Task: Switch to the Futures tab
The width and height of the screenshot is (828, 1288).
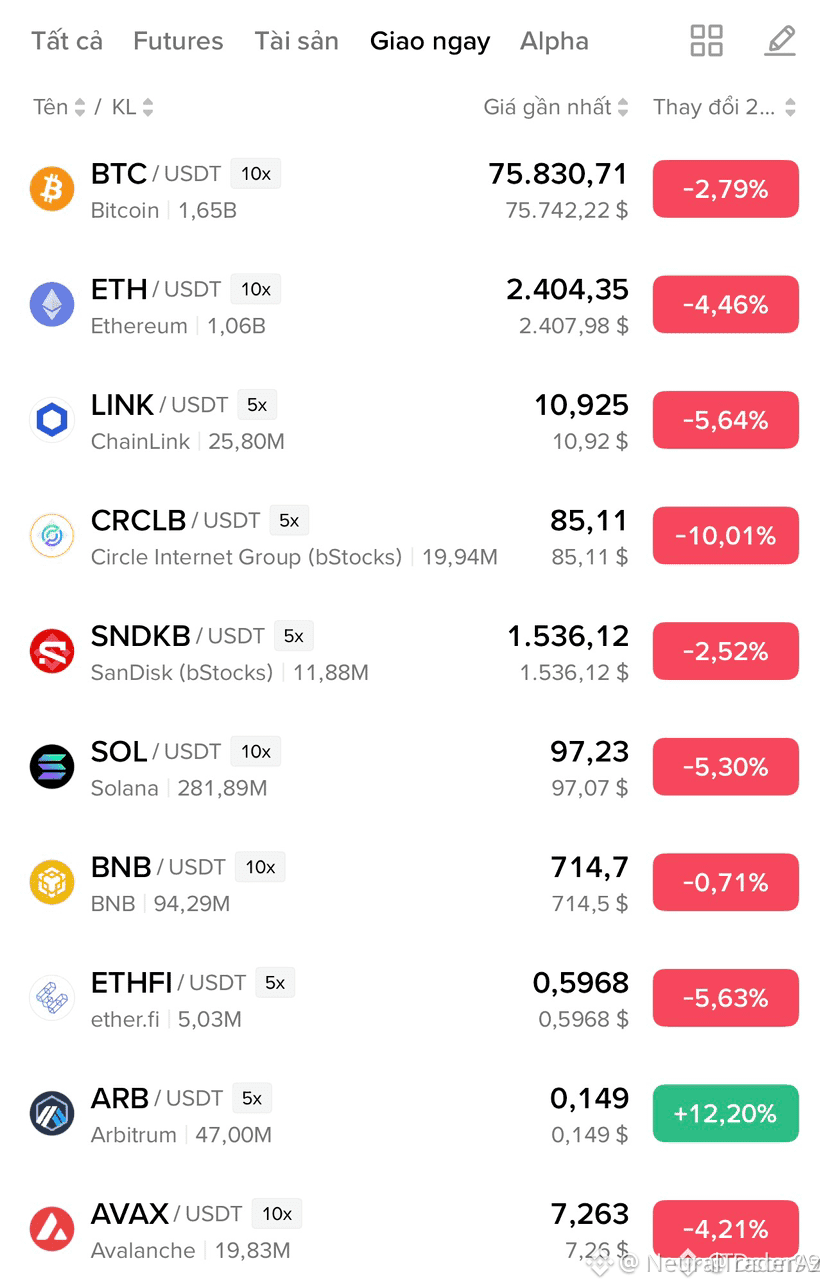Action: coord(178,41)
